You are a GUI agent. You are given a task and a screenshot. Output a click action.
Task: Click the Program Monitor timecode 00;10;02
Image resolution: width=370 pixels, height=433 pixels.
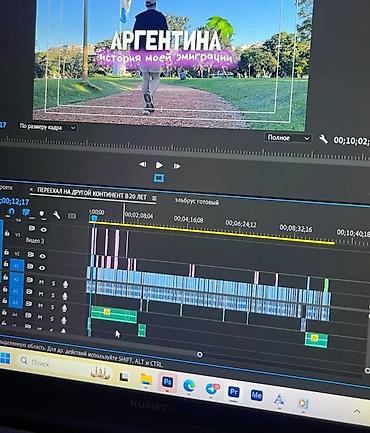(x=352, y=141)
